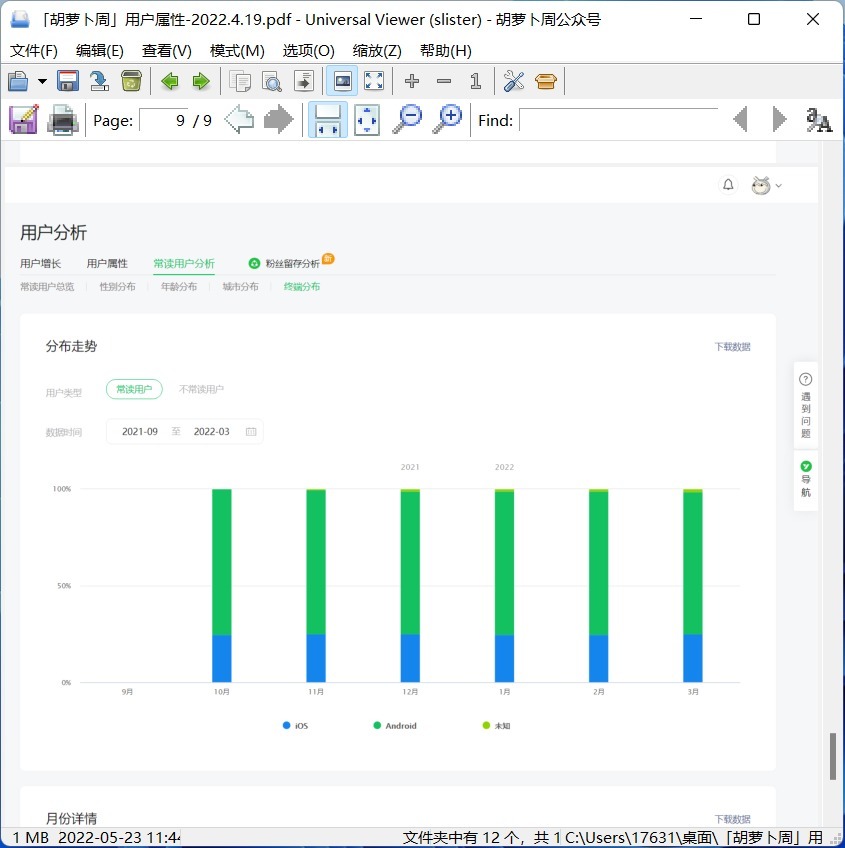
Task: Toggle fit whole page mode
Action: tap(367, 120)
